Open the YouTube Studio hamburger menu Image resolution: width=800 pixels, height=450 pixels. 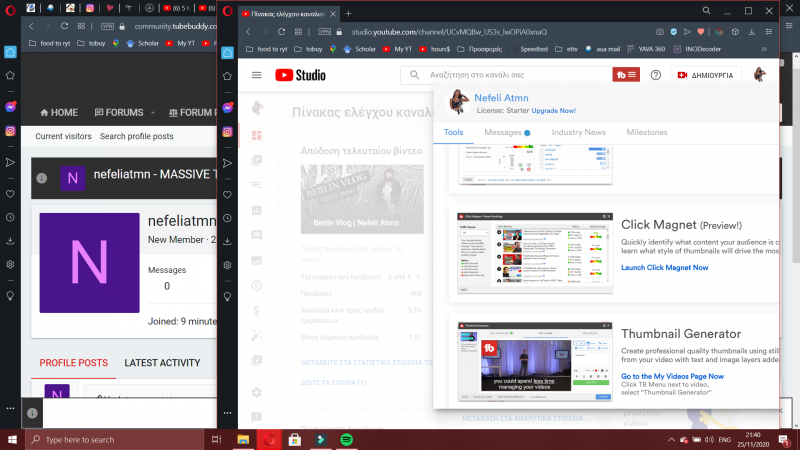(x=257, y=75)
